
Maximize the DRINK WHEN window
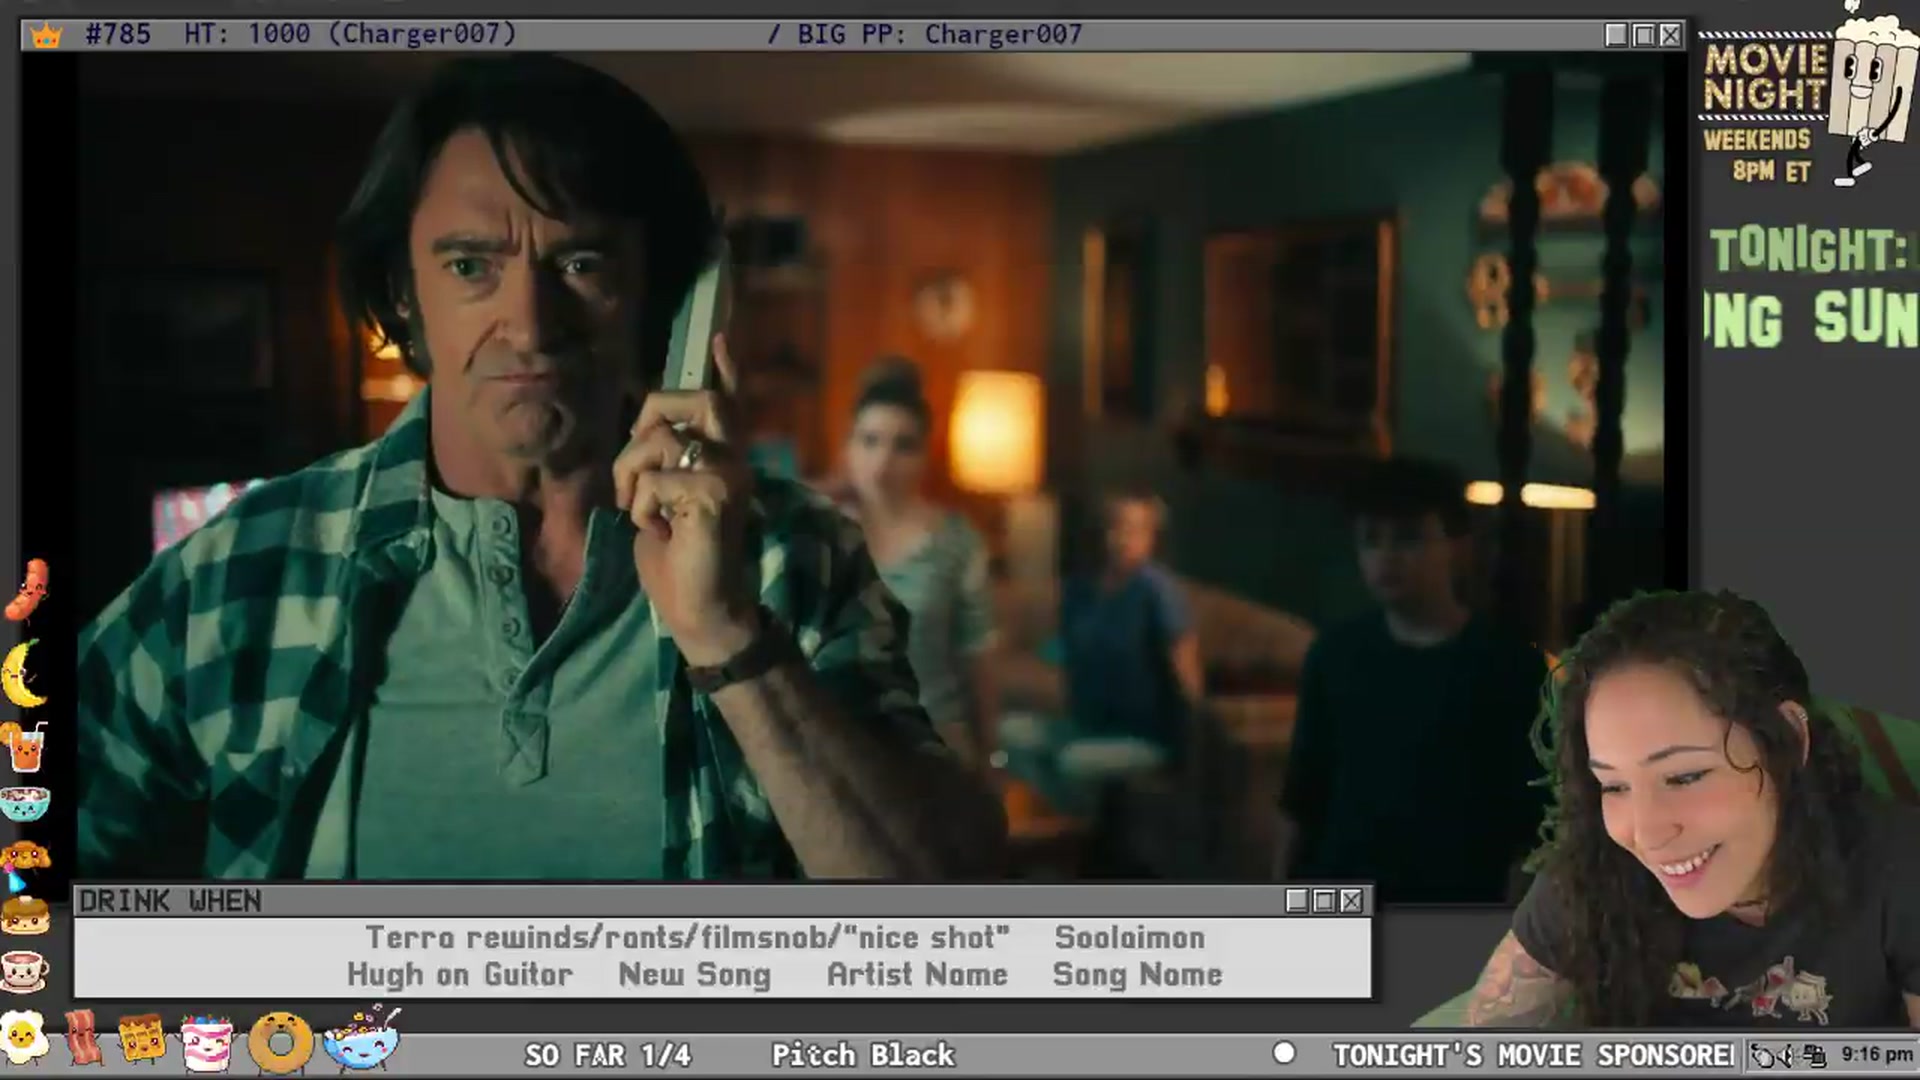[x=1324, y=901]
